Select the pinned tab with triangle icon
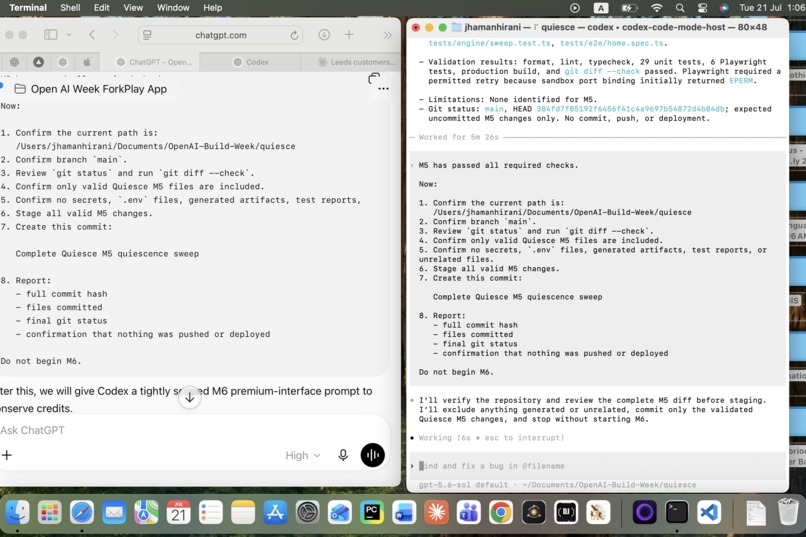This screenshot has height=537, width=806. 39,62
